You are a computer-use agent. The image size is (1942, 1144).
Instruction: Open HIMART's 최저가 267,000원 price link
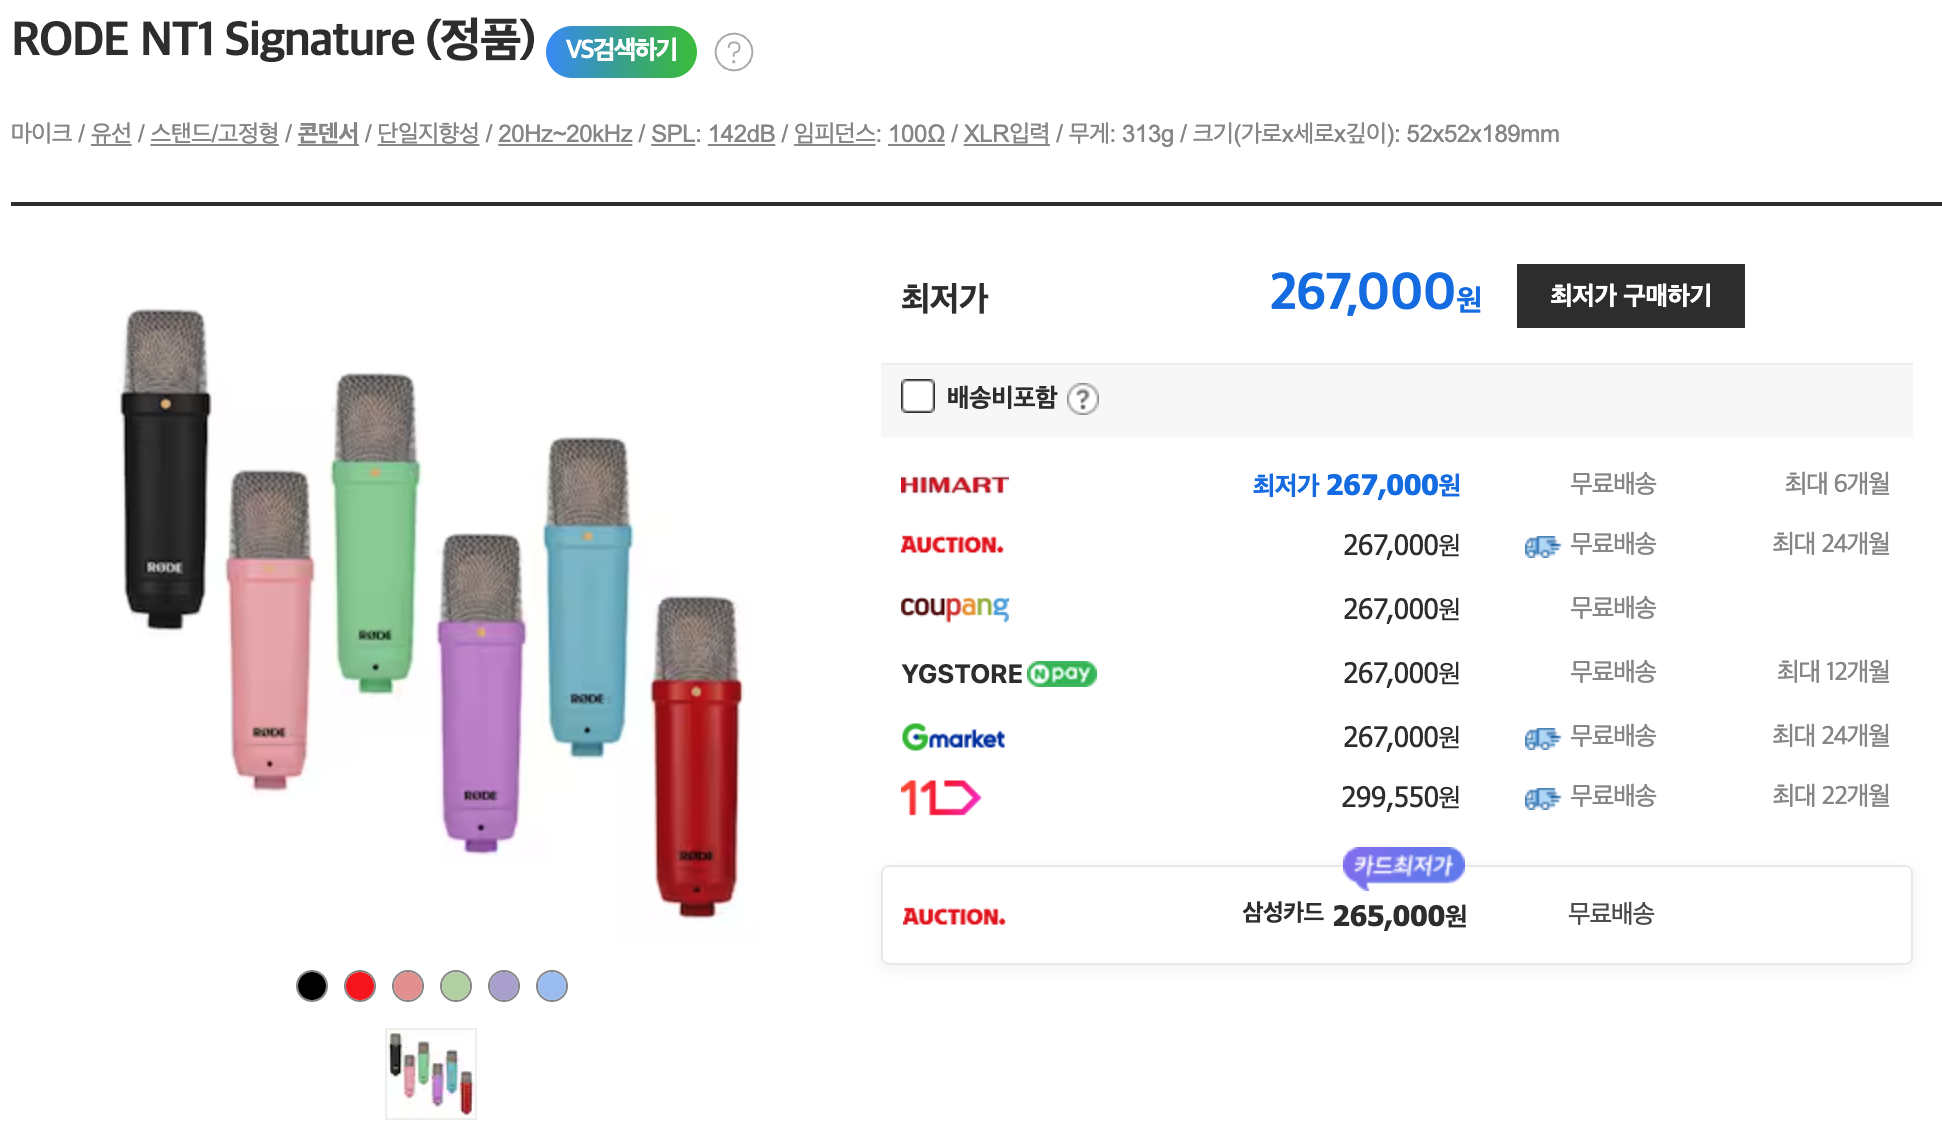(1356, 485)
